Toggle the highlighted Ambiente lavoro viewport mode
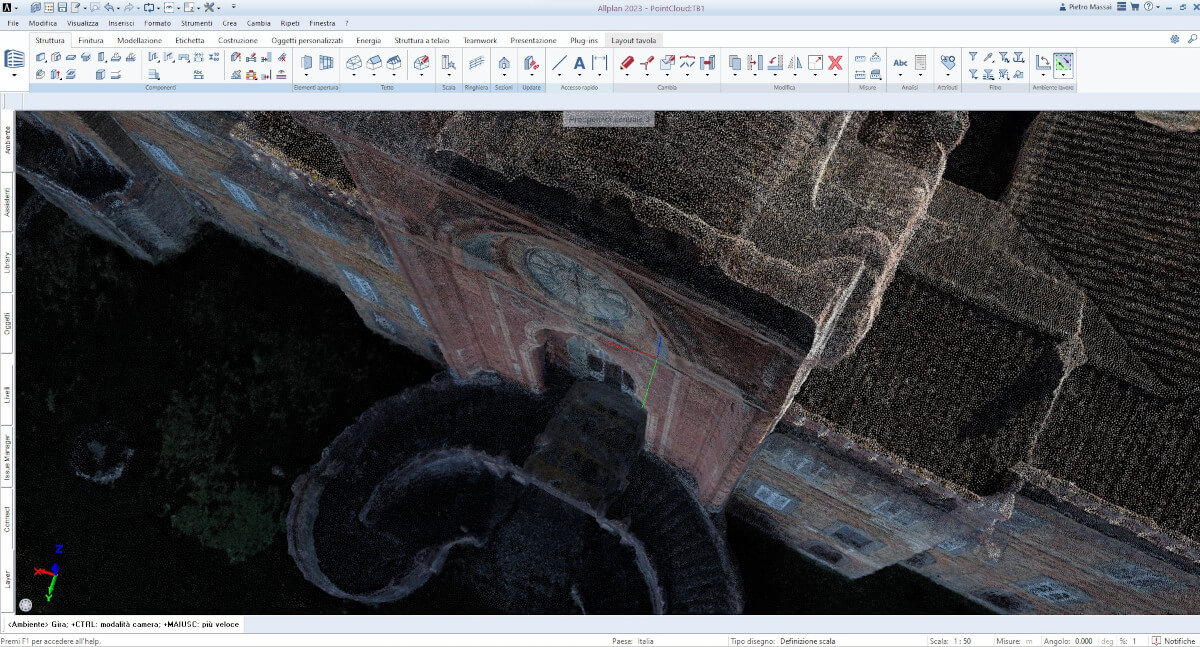The image size is (1200, 647). pyautogui.click(x=1063, y=63)
